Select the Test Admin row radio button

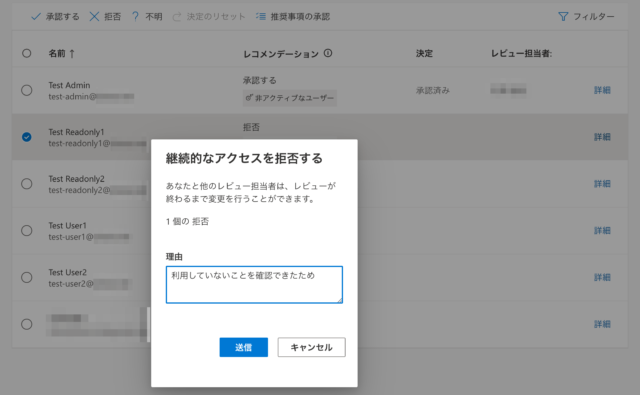(x=27, y=90)
